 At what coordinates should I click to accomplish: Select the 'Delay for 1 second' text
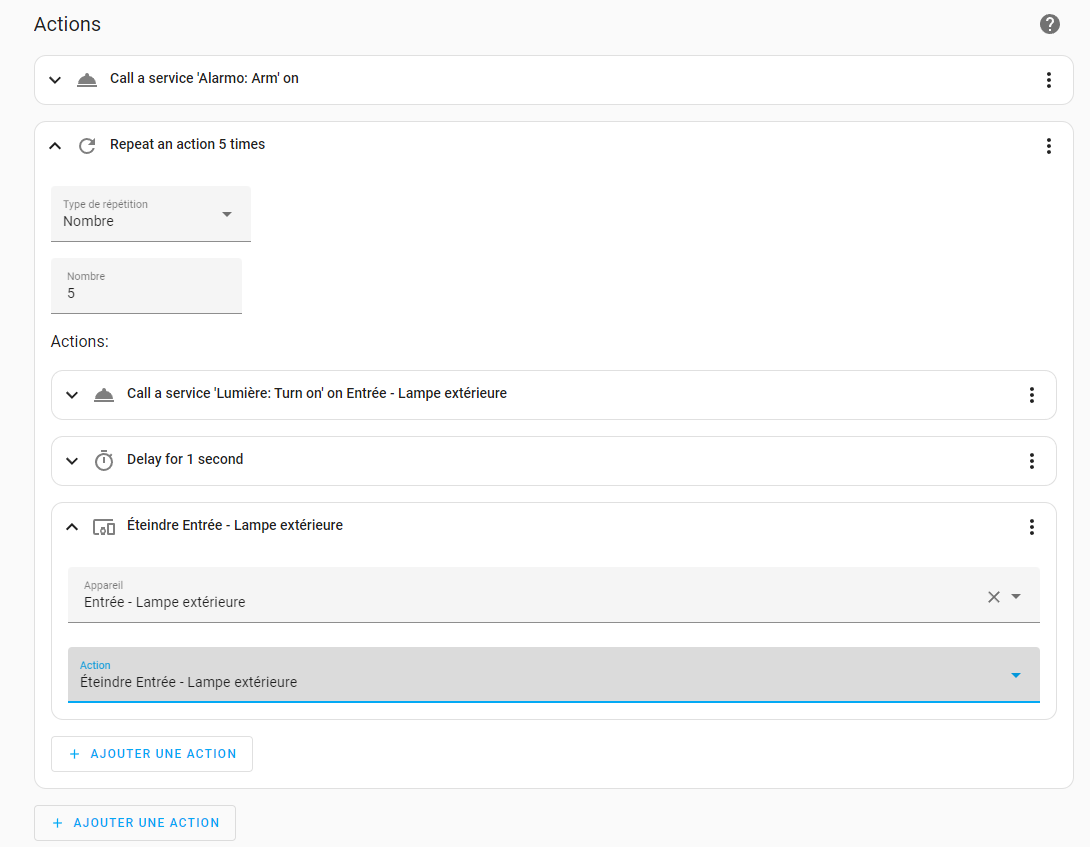tap(185, 460)
